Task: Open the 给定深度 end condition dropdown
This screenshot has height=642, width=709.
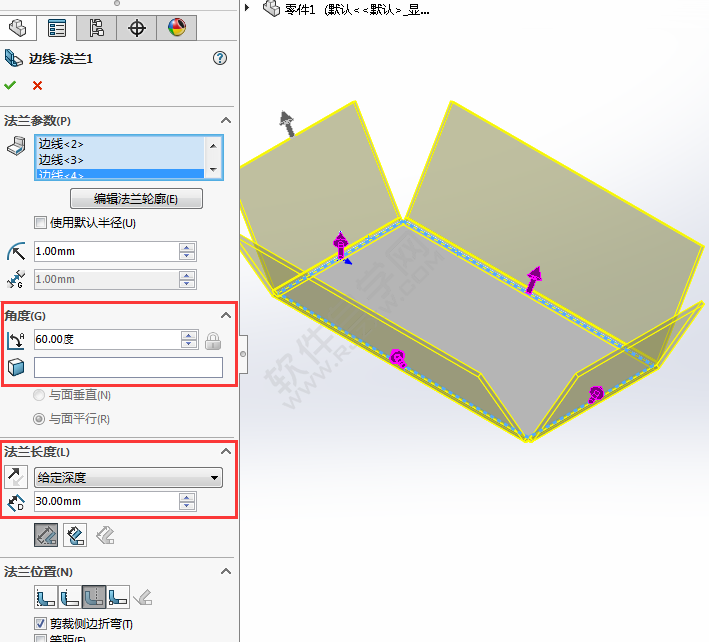Action: coord(128,477)
